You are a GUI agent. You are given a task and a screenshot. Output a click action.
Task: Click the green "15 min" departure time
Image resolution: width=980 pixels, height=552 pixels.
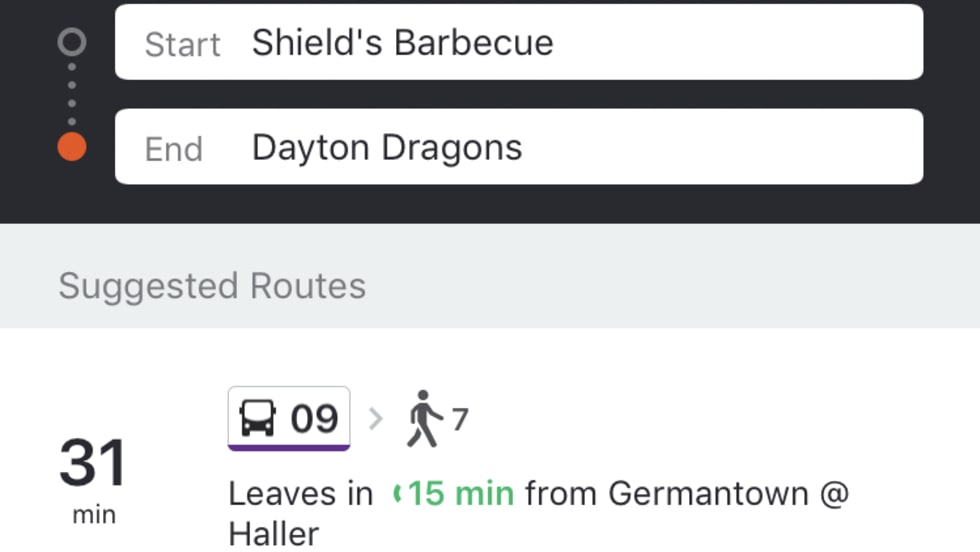[x=461, y=493]
